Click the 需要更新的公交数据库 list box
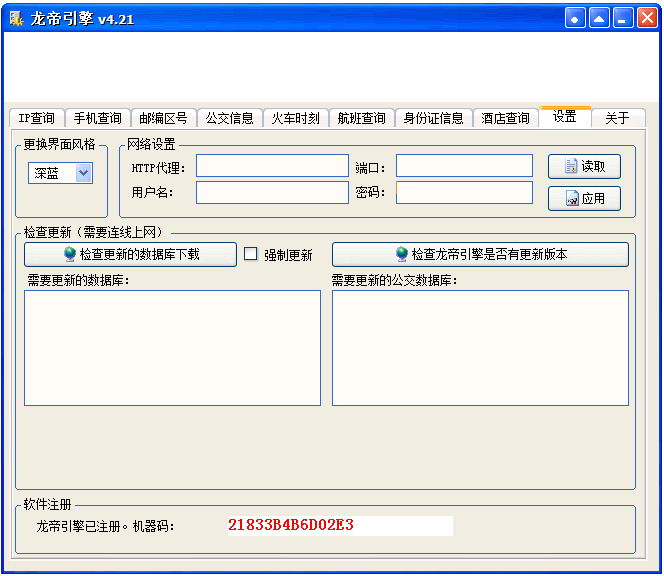The width and height of the screenshot is (664, 576). (481, 348)
